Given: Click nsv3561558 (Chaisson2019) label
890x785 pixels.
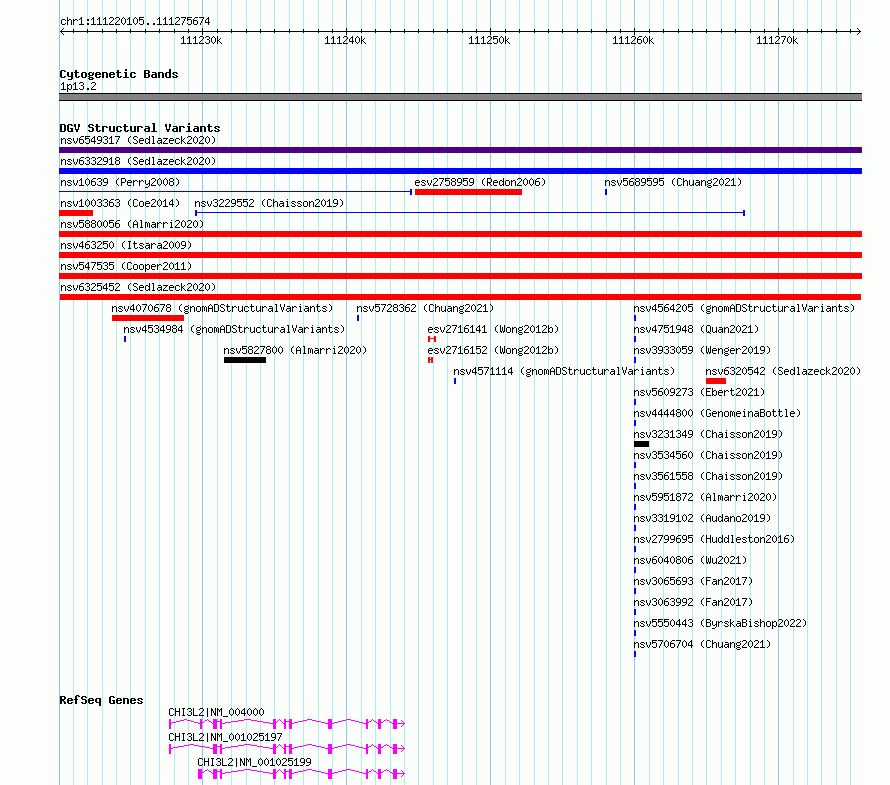Looking at the screenshot, I should [x=708, y=476].
